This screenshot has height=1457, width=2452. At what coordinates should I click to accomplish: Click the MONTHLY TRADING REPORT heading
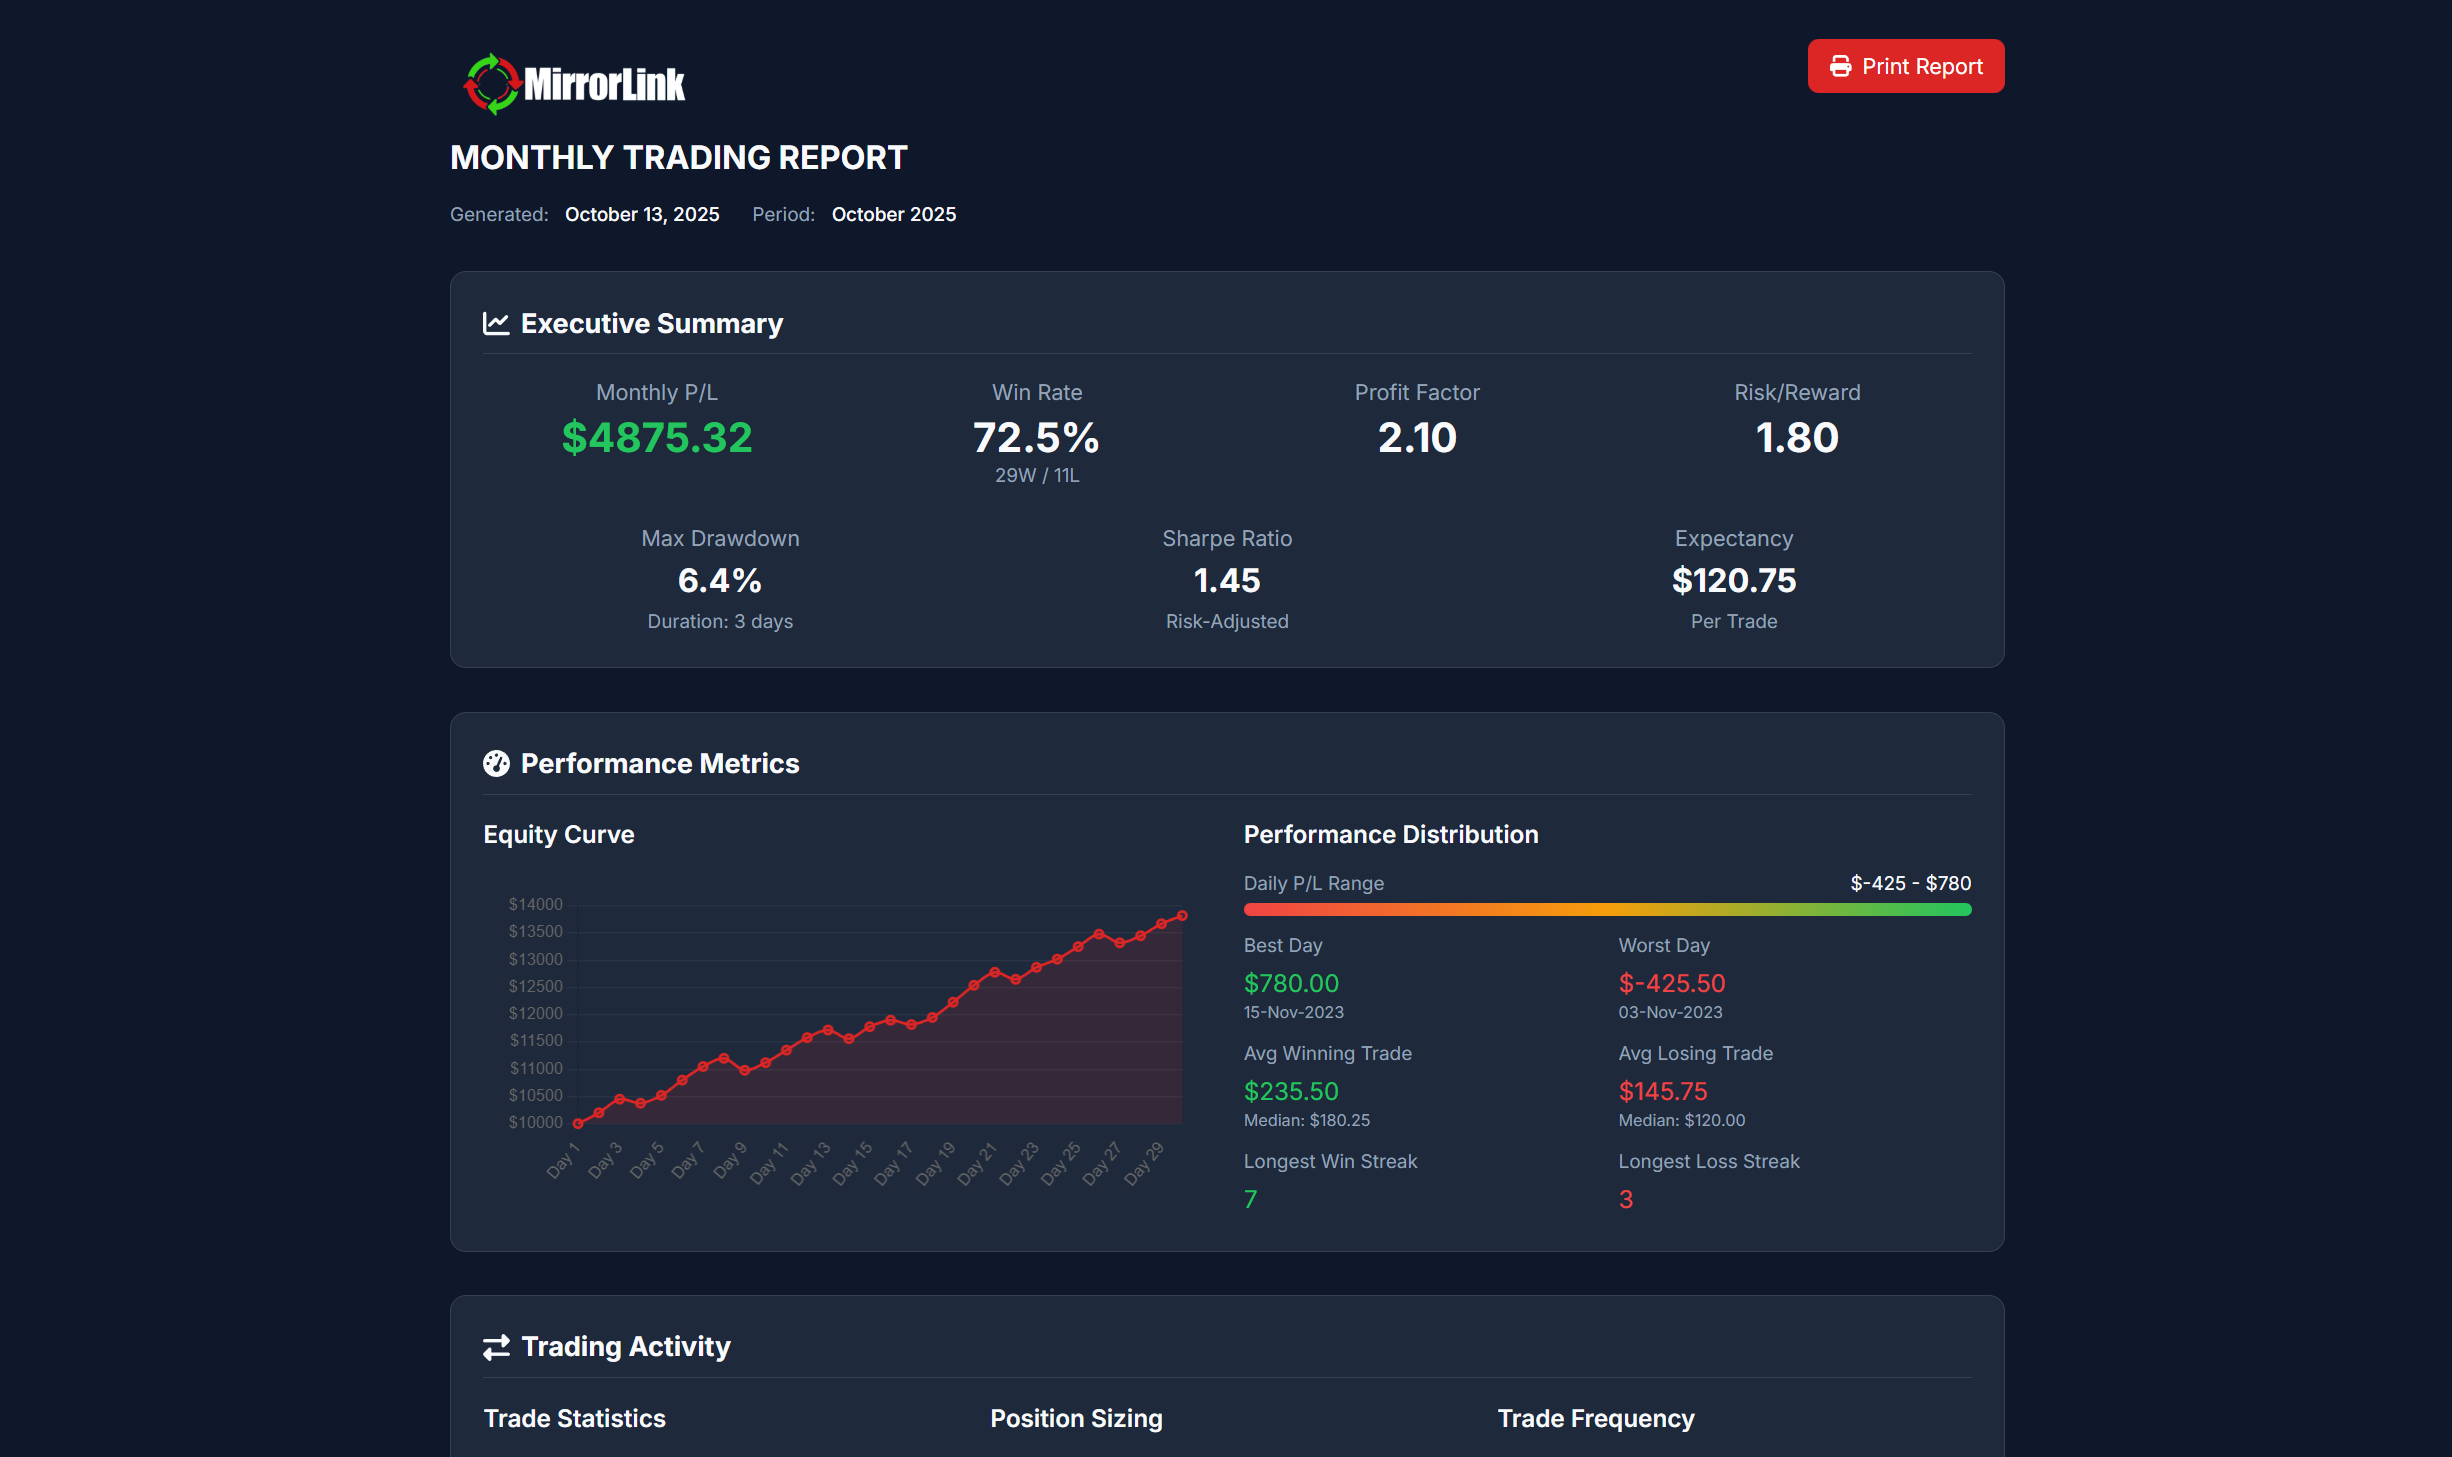pos(678,157)
